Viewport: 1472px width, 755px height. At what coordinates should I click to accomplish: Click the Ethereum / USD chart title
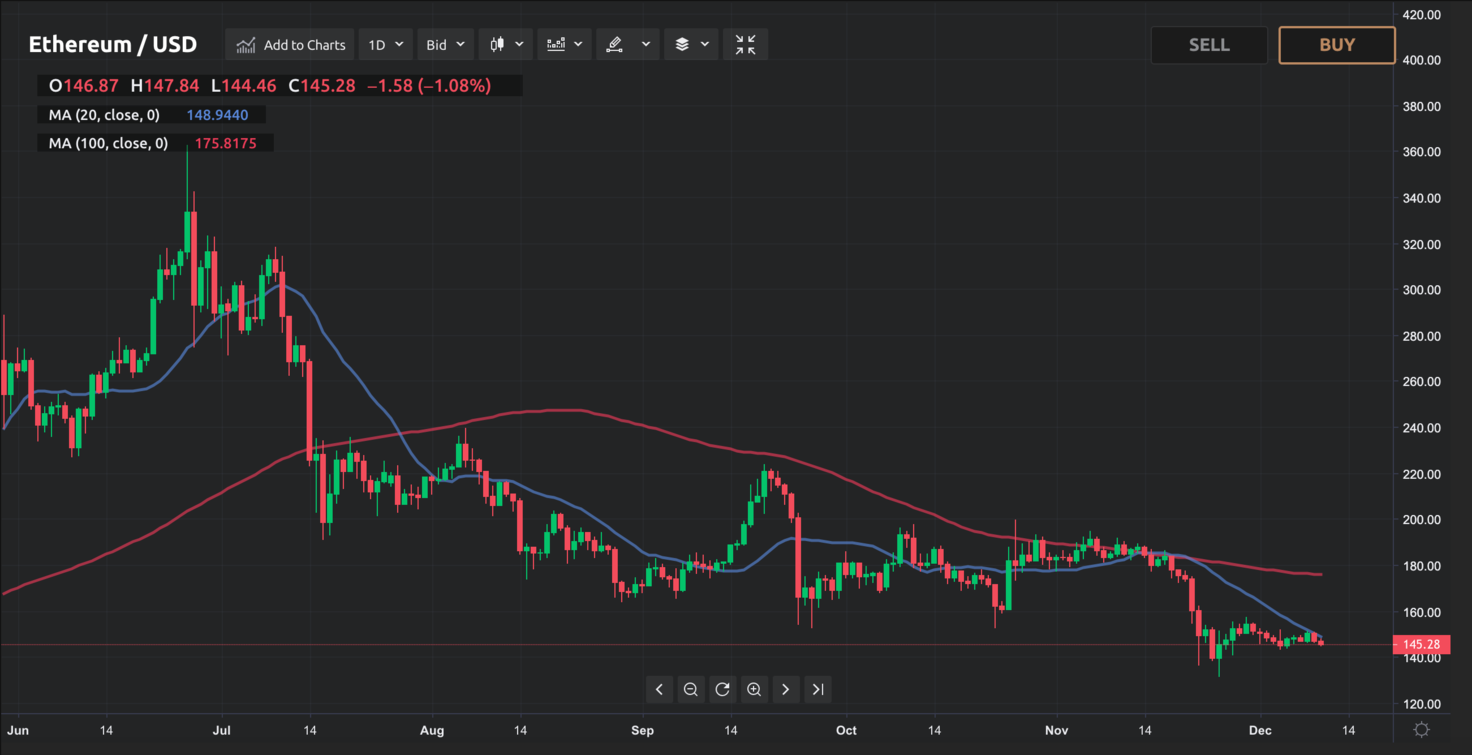(113, 44)
